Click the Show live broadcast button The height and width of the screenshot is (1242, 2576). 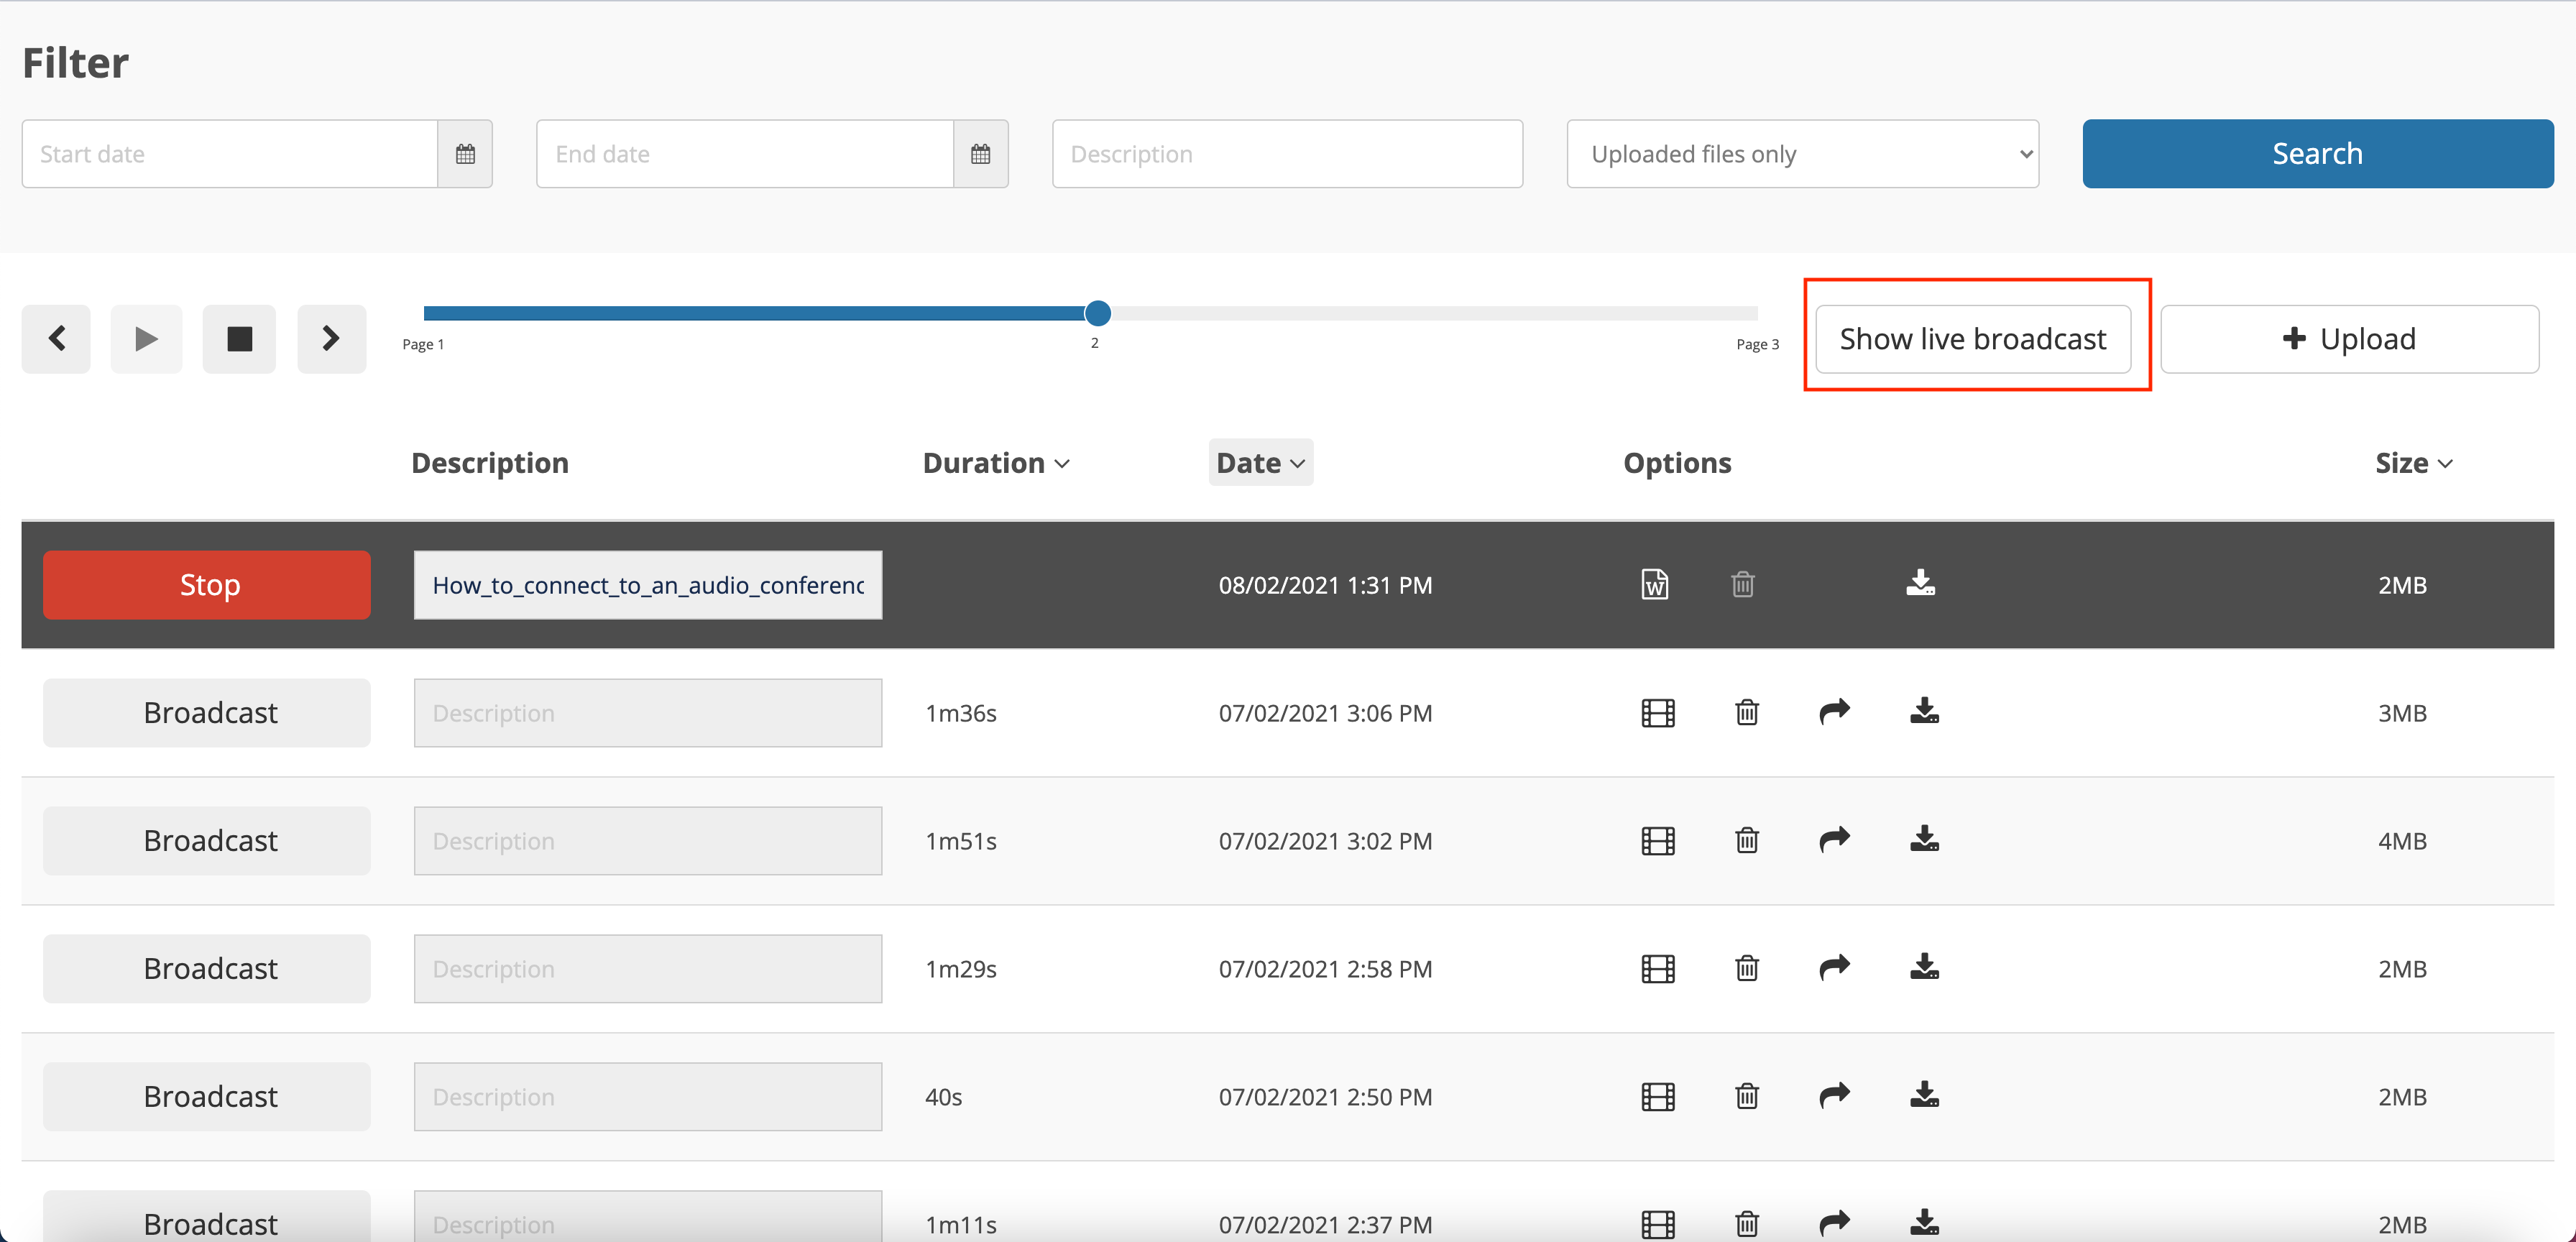tap(1972, 339)
